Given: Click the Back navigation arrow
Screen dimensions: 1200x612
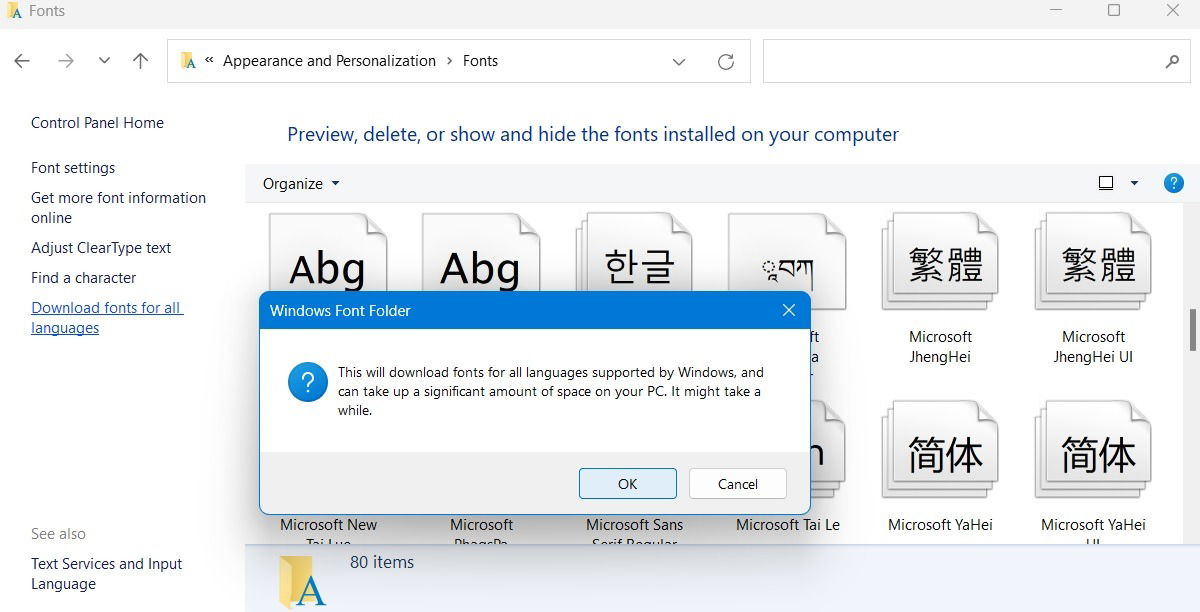Looking at the screenshot, I should coord(22,61).
